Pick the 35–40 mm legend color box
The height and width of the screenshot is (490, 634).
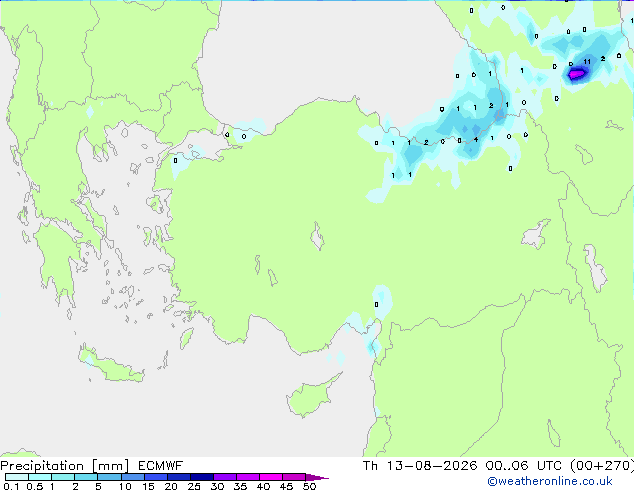pyautogui.click(x=247, y=477)
